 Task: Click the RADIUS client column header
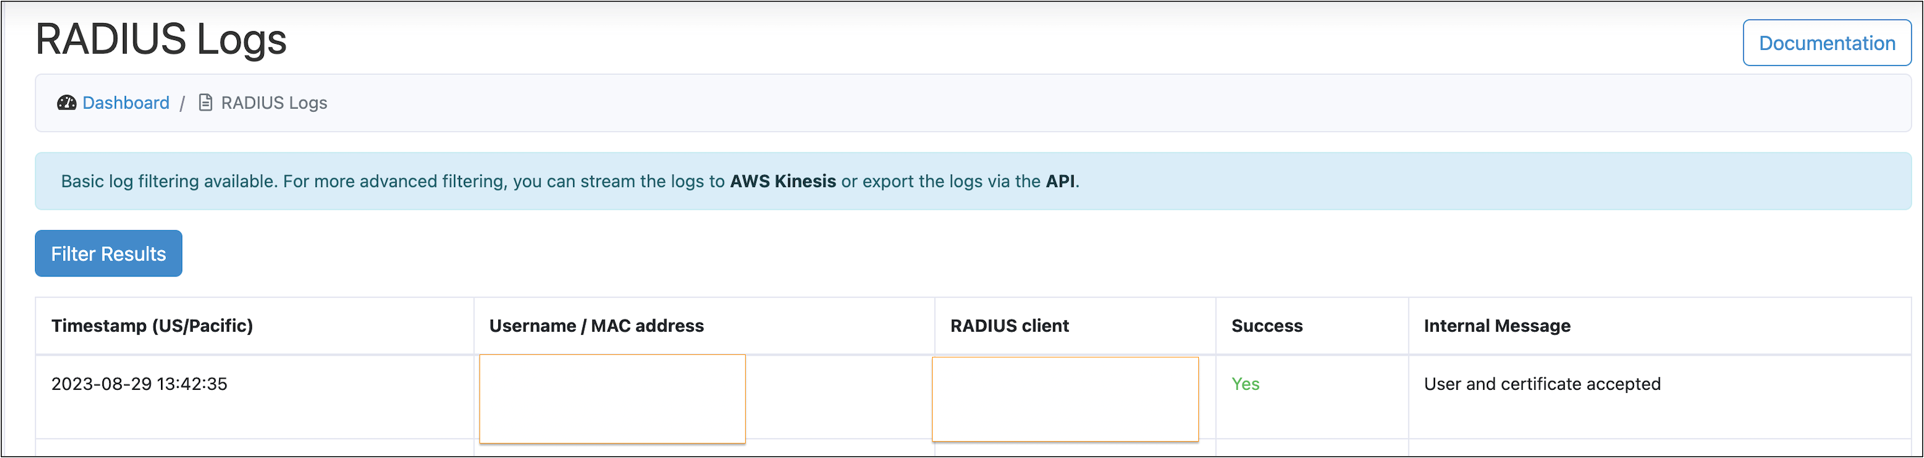pos(1009,326)
